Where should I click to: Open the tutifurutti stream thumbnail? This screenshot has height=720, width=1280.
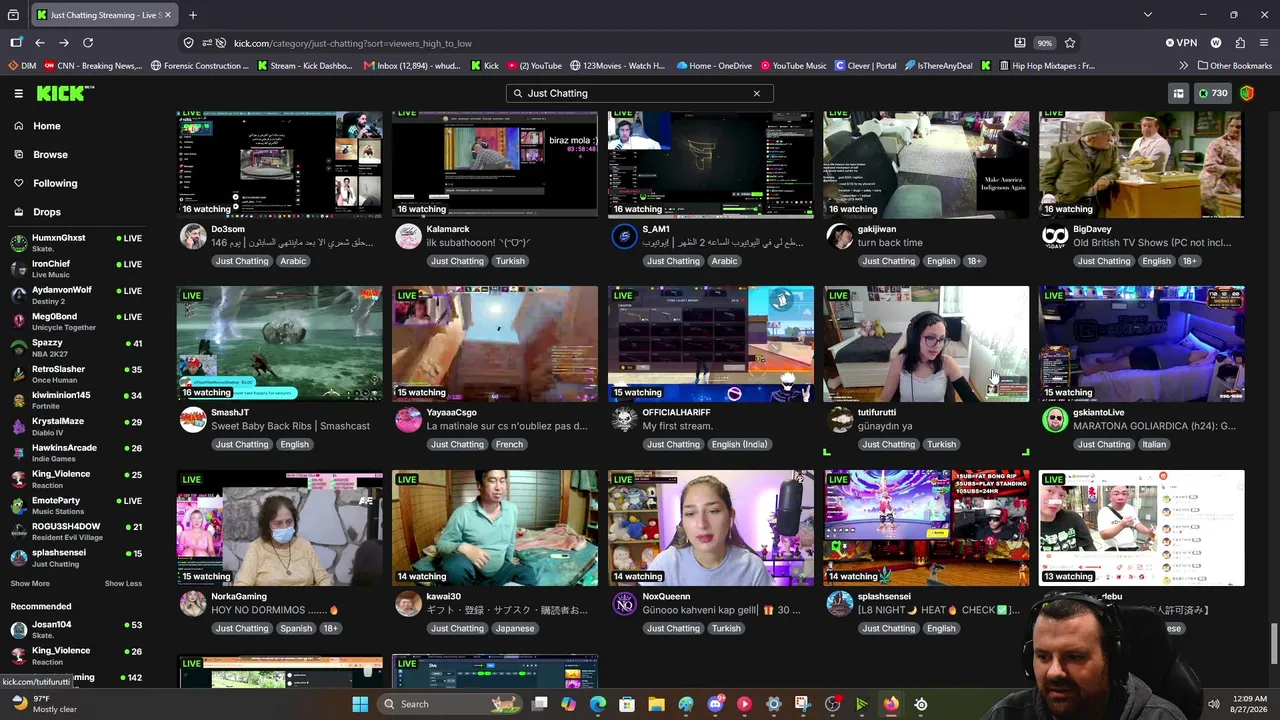click(x=926, y=344)
